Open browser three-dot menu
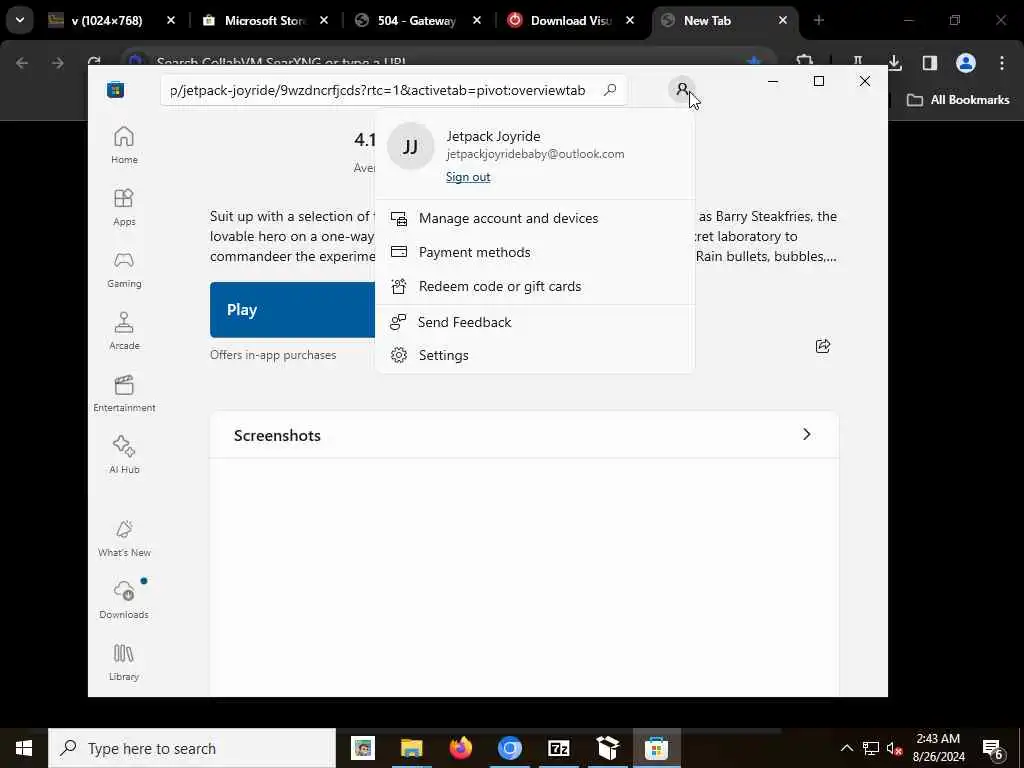Viewport: 1024px width, 768px height. (1002, 63)
